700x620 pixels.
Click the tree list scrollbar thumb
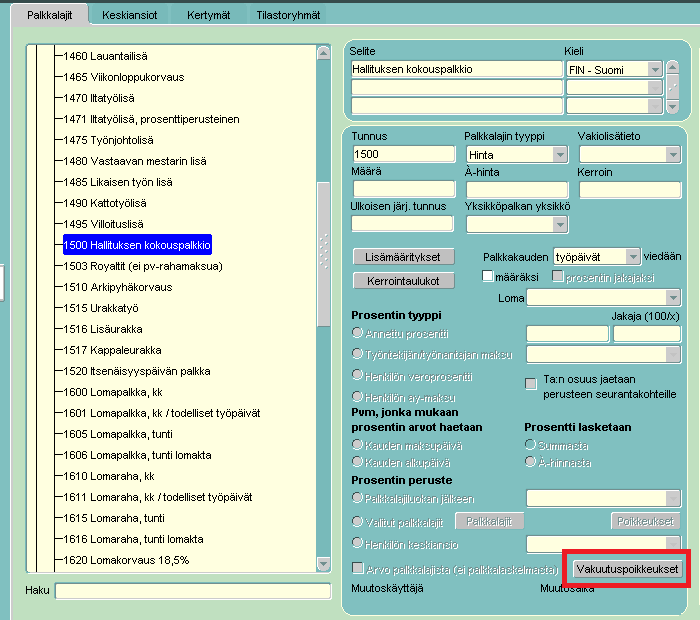pyautogui.click(x=324, y=254)
